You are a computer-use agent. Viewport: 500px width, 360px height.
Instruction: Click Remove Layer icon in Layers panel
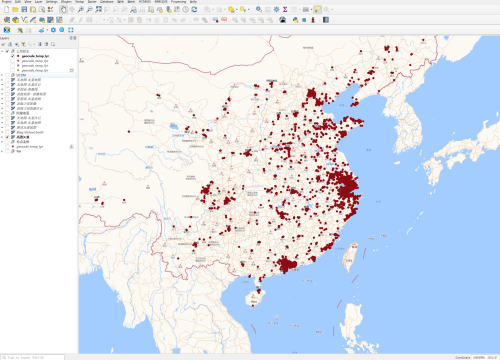pos(53,44)
